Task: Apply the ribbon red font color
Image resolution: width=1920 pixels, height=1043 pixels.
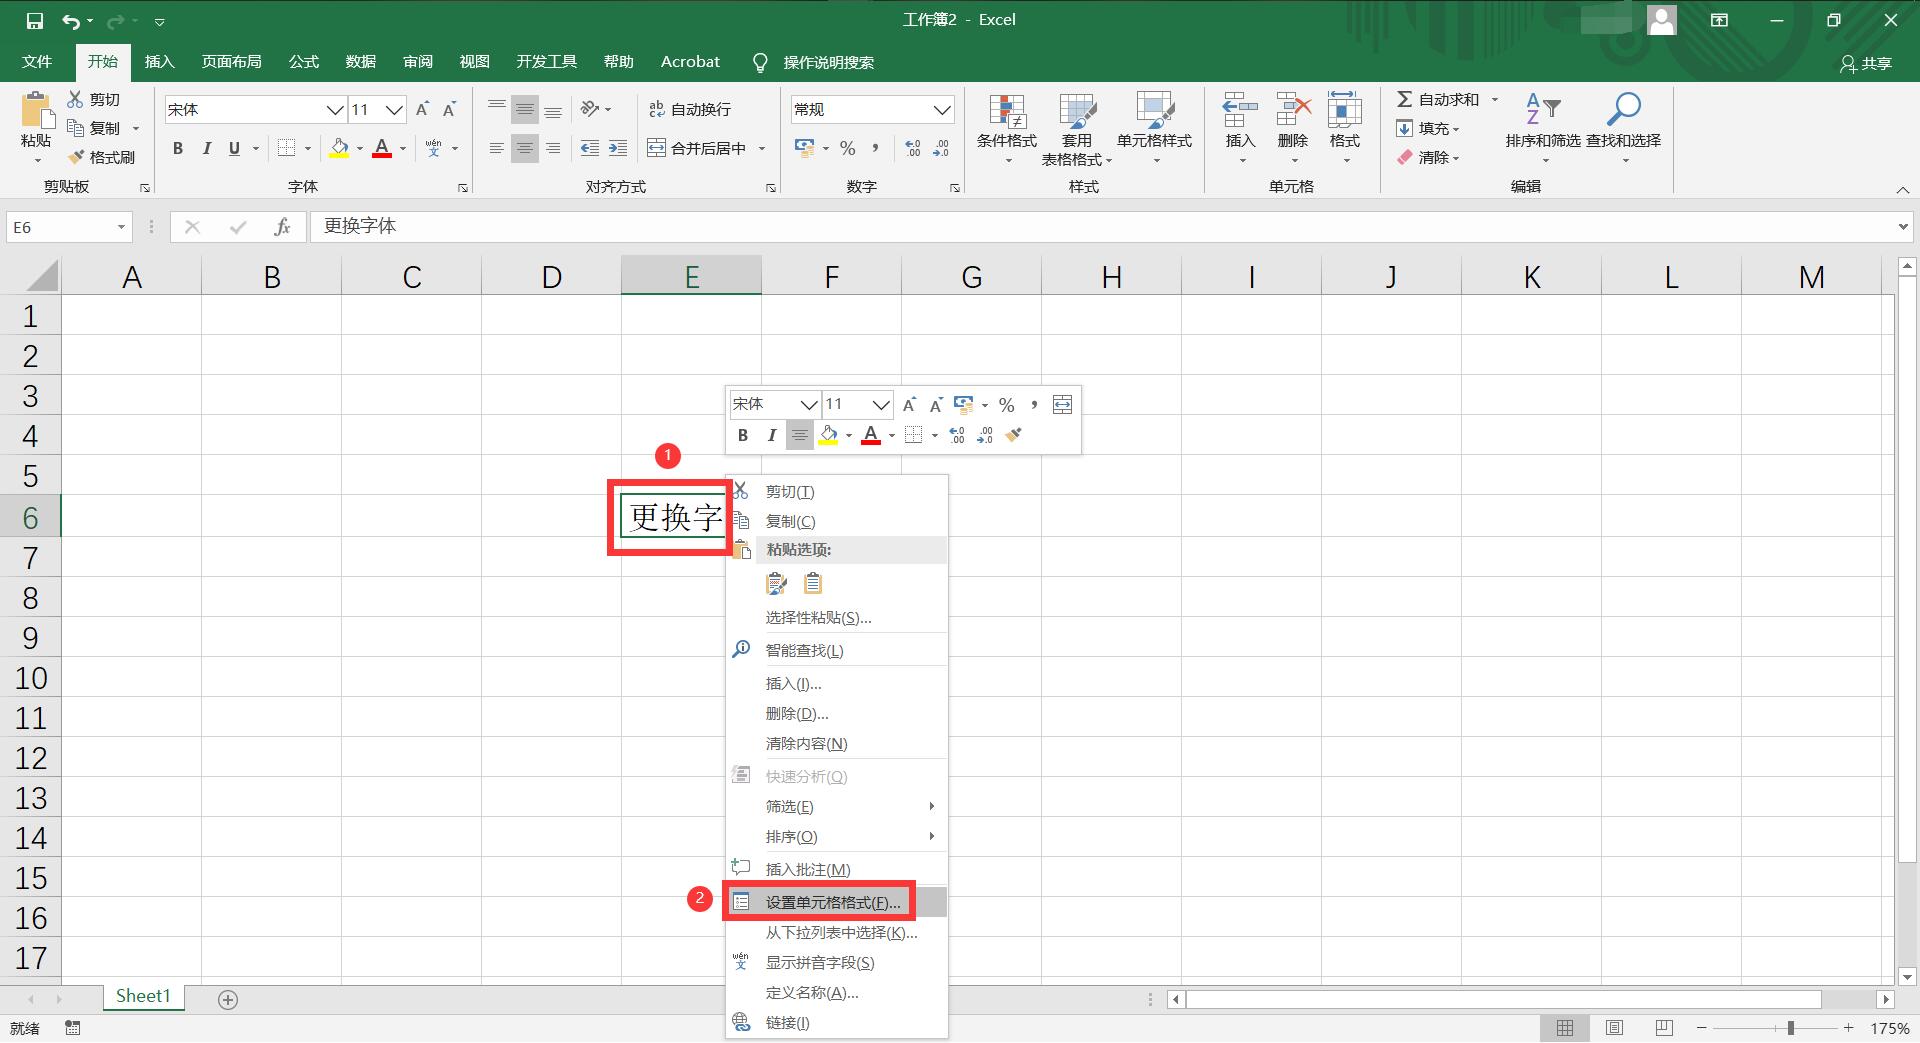Action: (381, 149)
